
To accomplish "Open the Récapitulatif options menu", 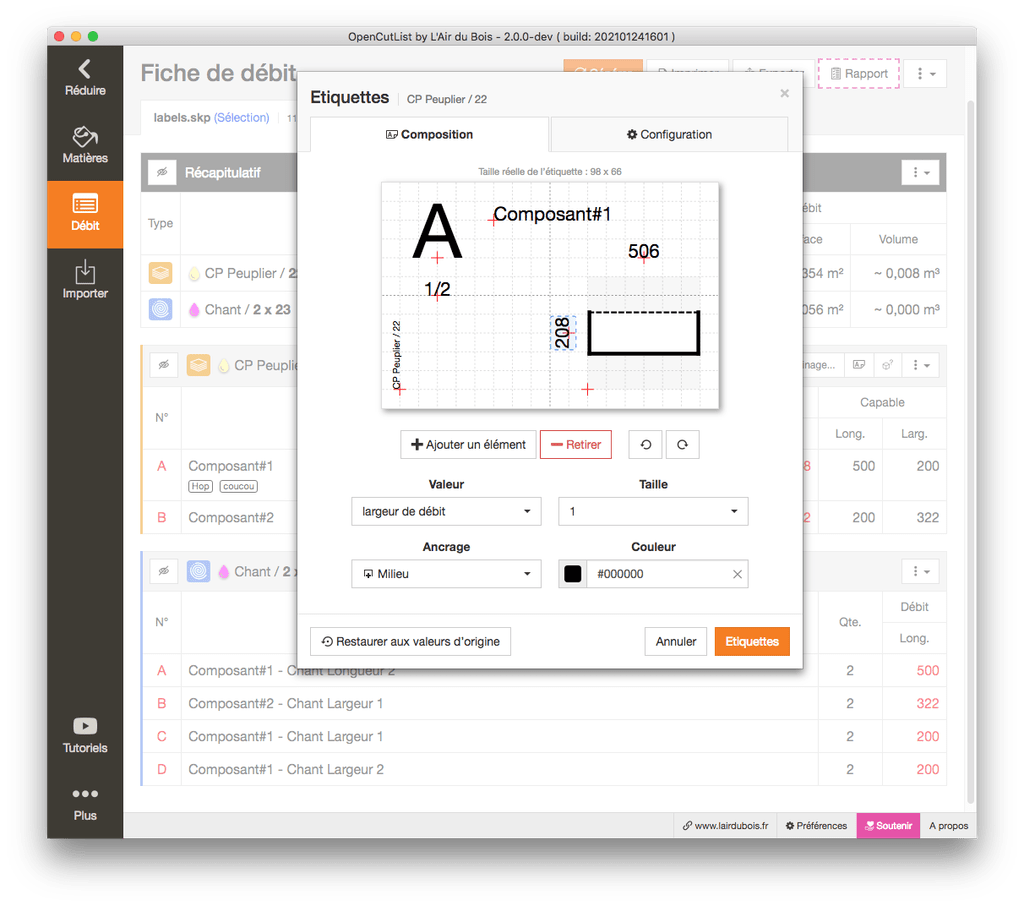I will 920,172.
